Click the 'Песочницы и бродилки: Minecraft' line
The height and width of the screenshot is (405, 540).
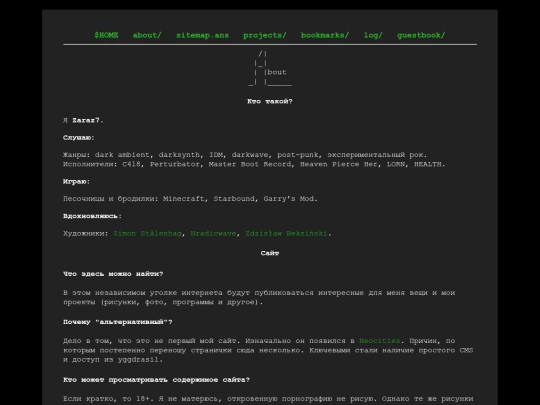pyautogui.click(x=190, y=199)
